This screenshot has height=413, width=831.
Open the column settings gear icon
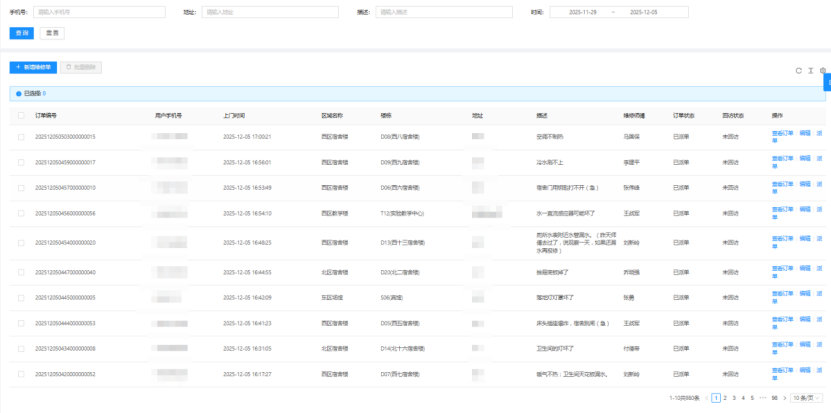point(822,71)
